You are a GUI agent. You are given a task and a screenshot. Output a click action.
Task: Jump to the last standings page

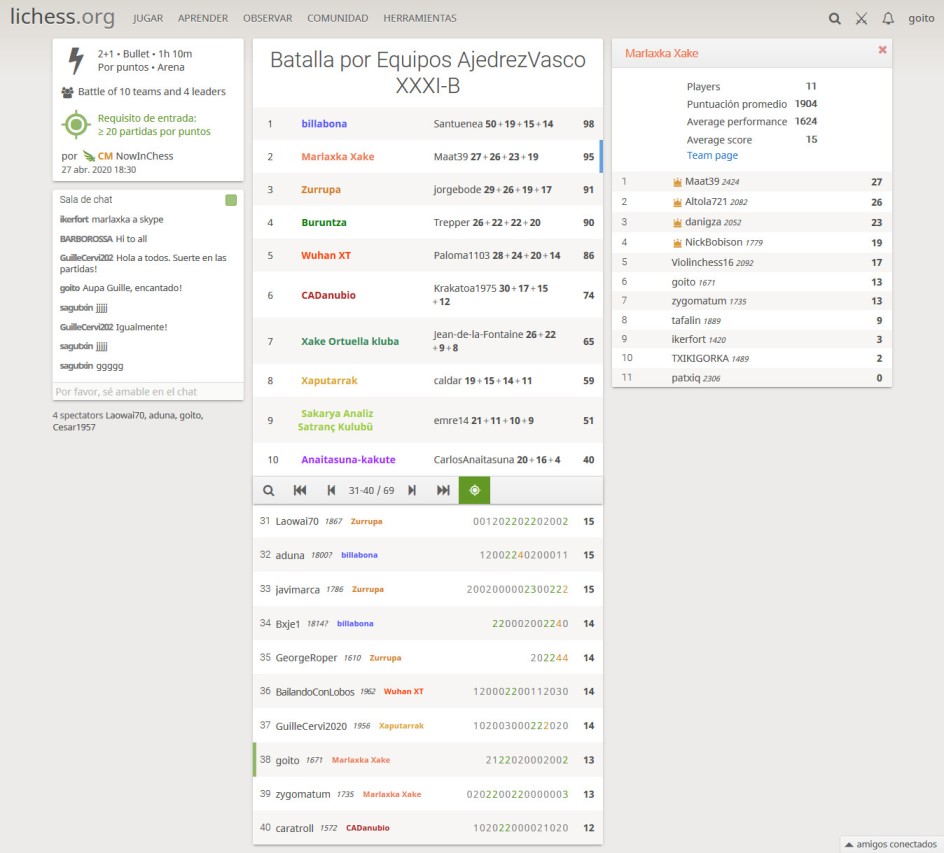coord(443,490)
